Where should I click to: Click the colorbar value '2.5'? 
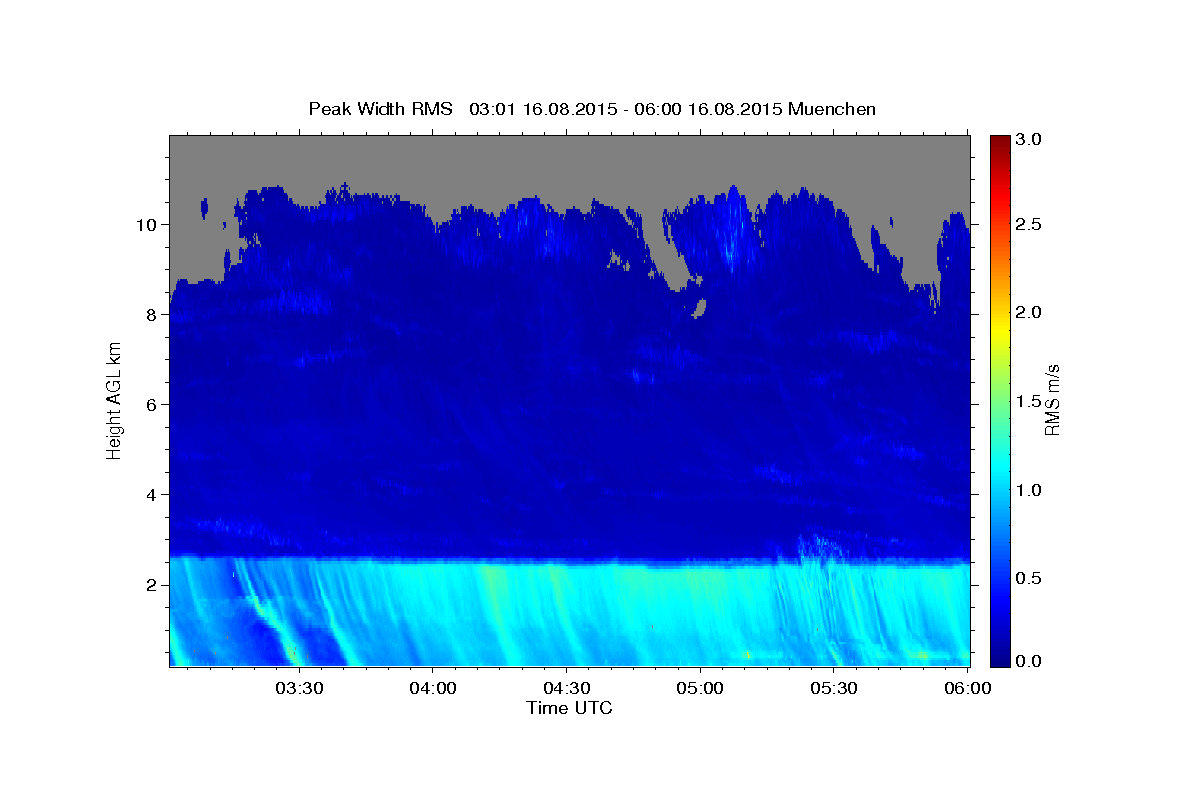click(x=1030, y=225)
